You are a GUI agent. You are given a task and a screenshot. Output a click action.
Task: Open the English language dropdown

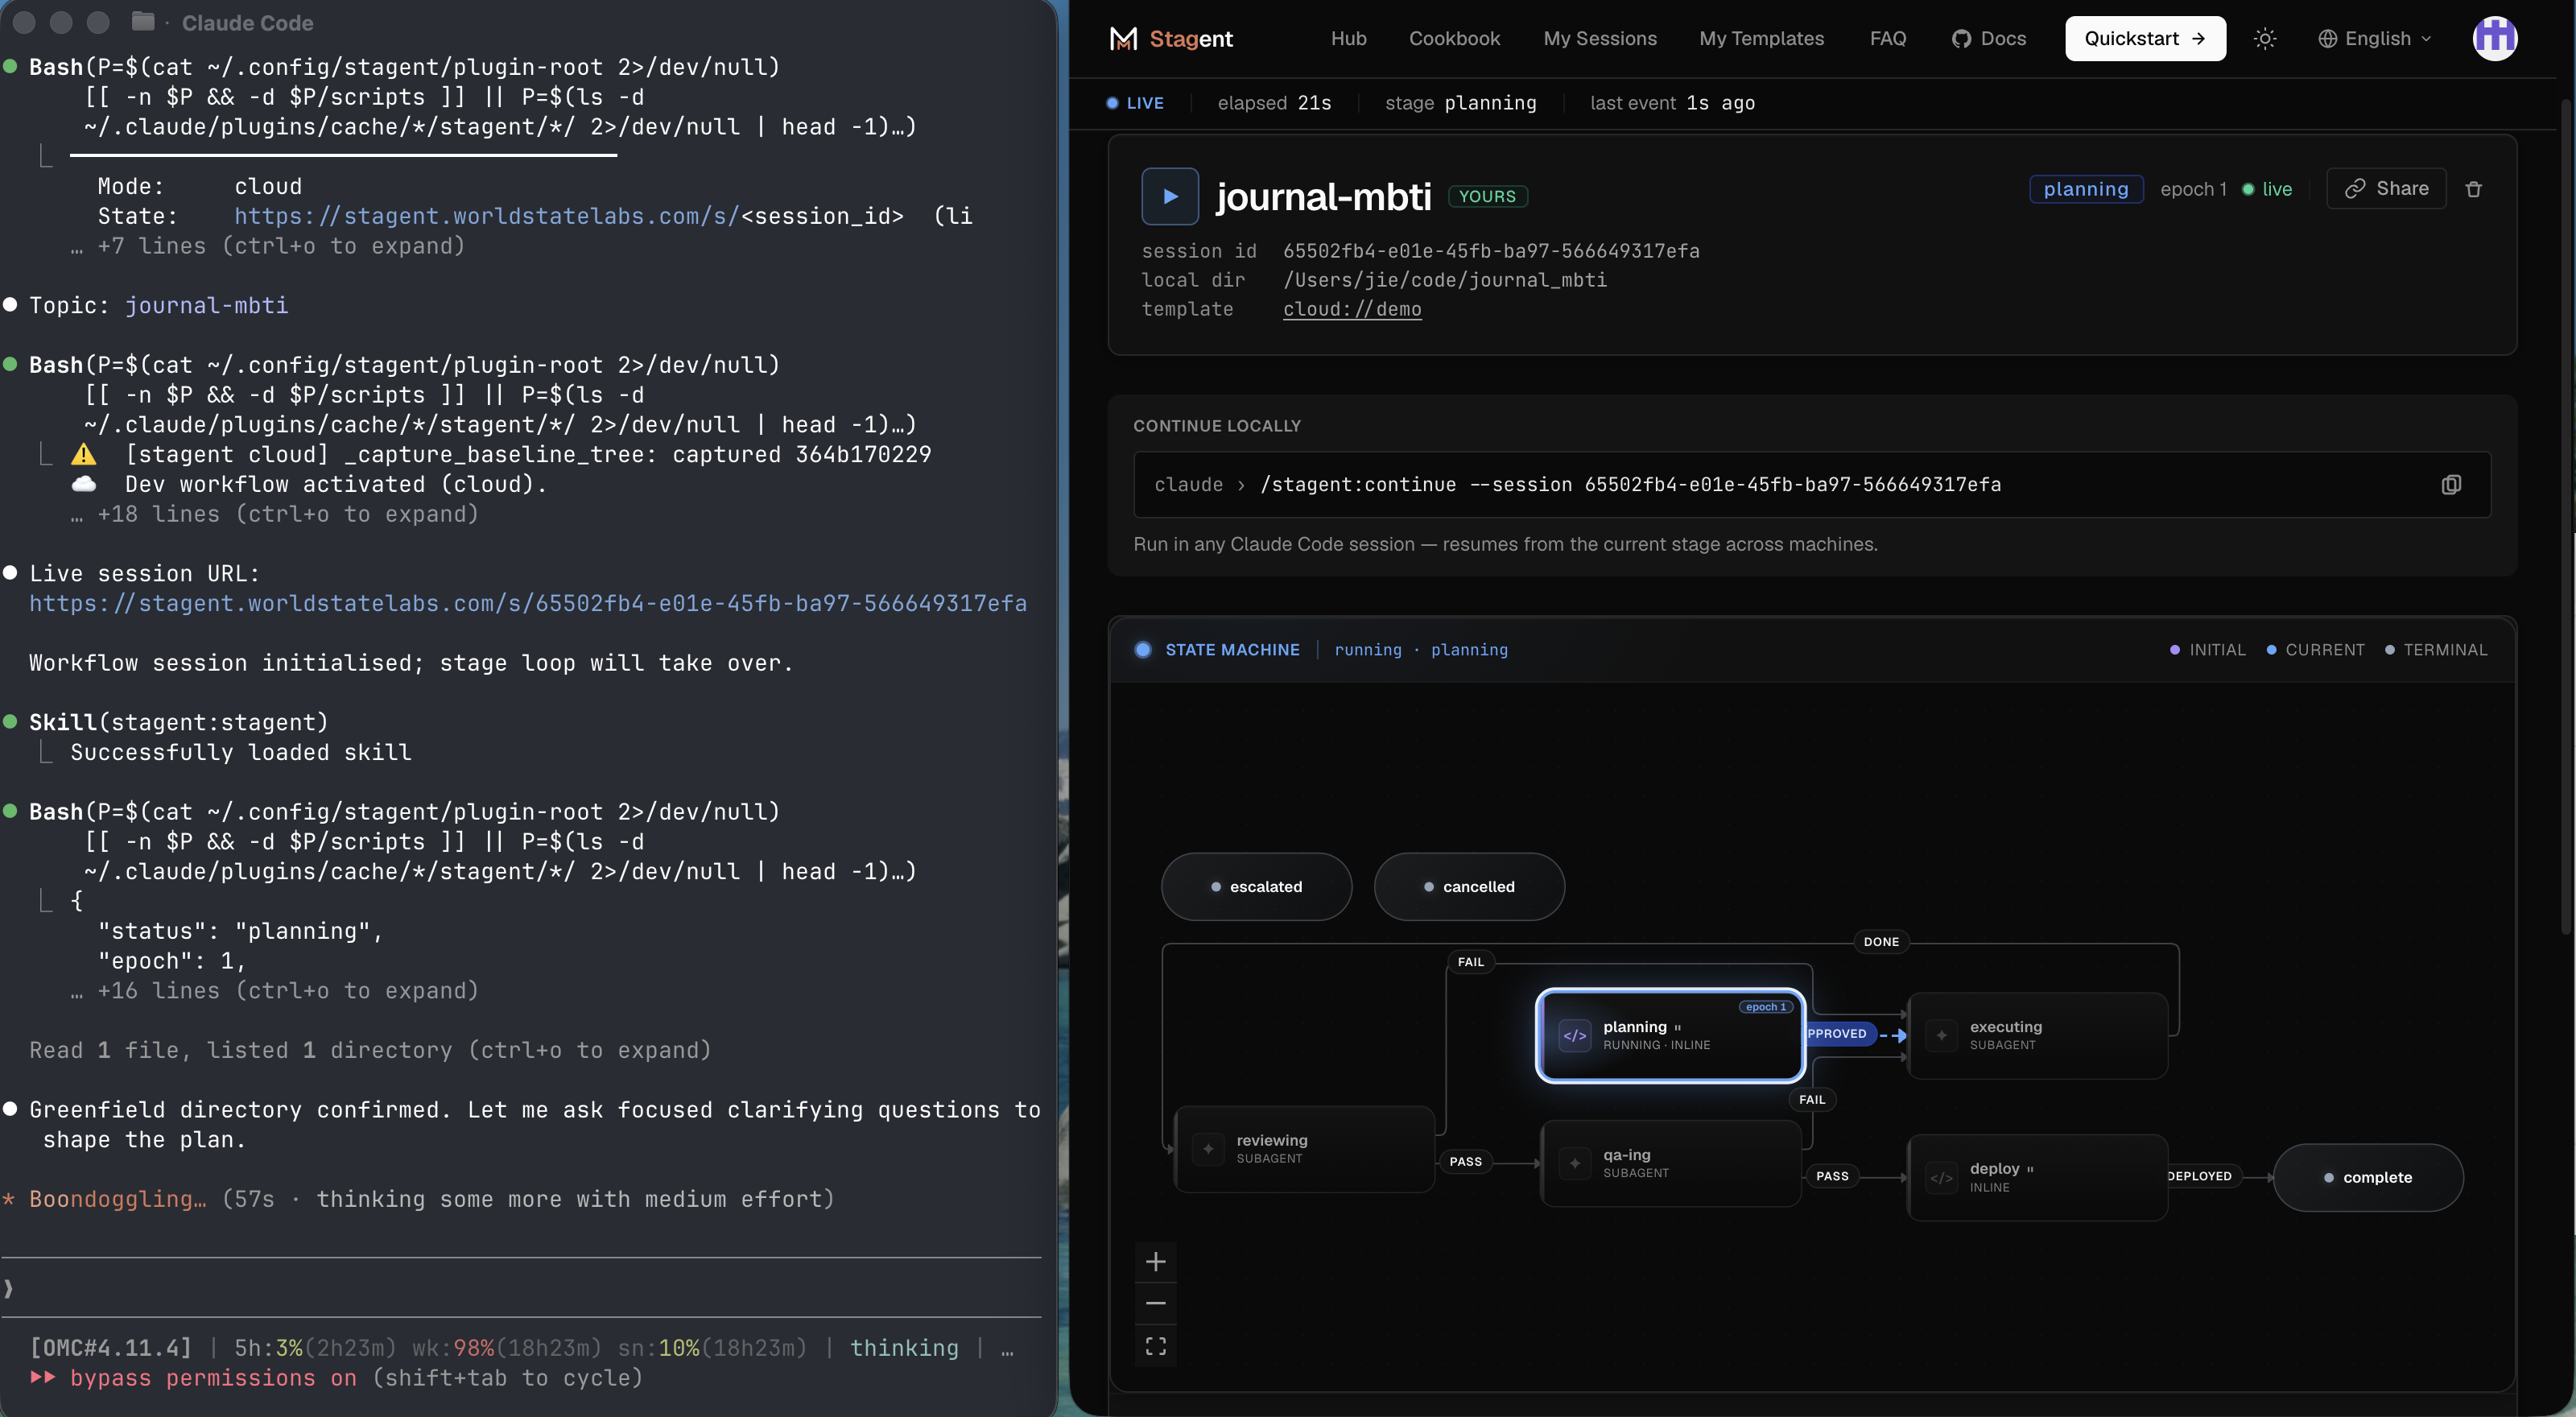point(2375,38)
